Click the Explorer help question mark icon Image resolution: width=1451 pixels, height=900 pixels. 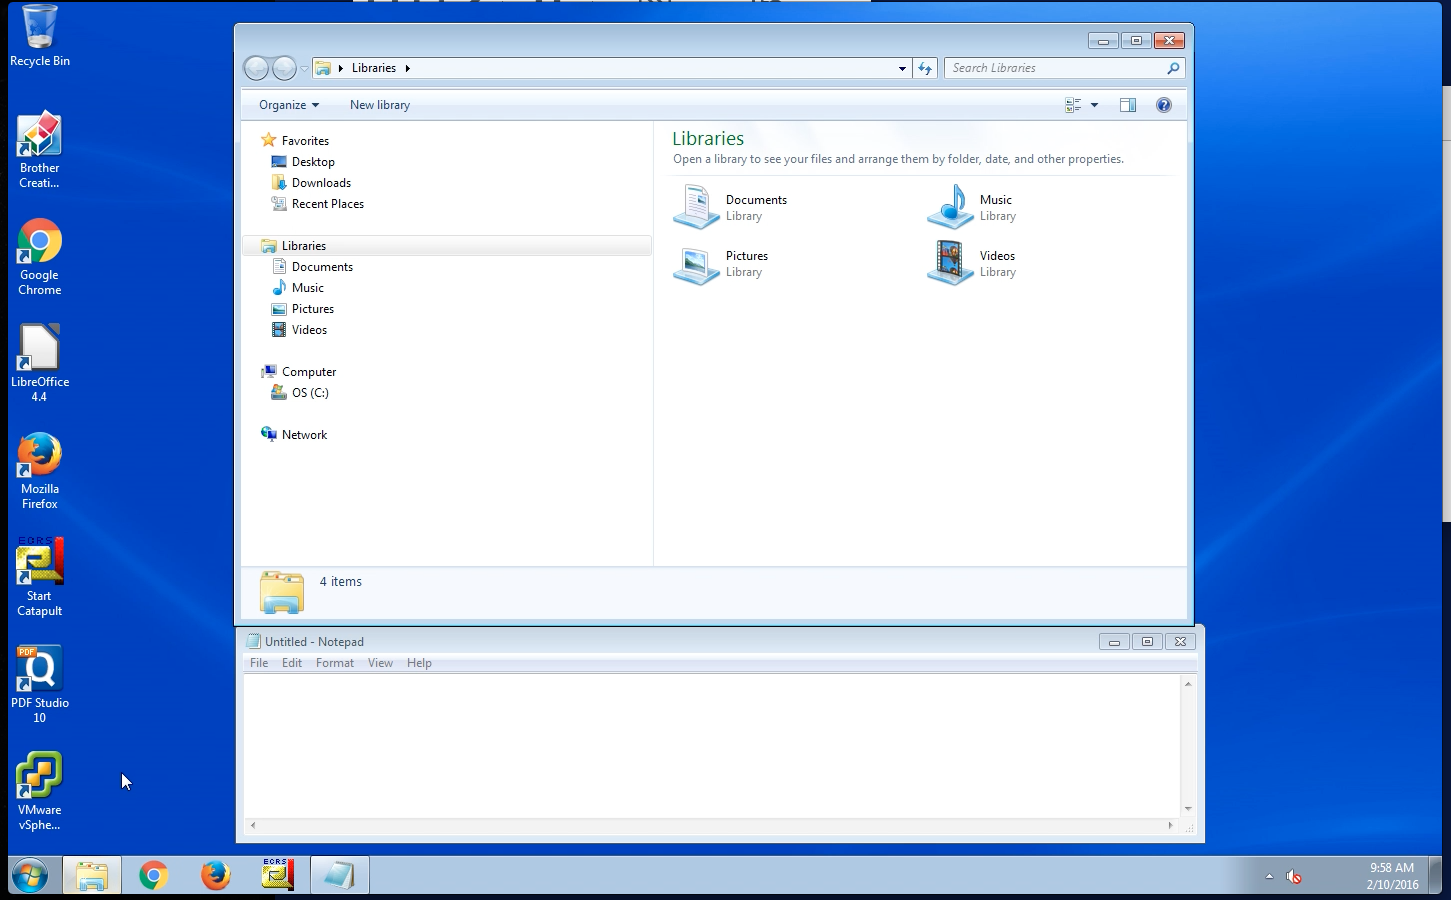[x=1163, y=105]
